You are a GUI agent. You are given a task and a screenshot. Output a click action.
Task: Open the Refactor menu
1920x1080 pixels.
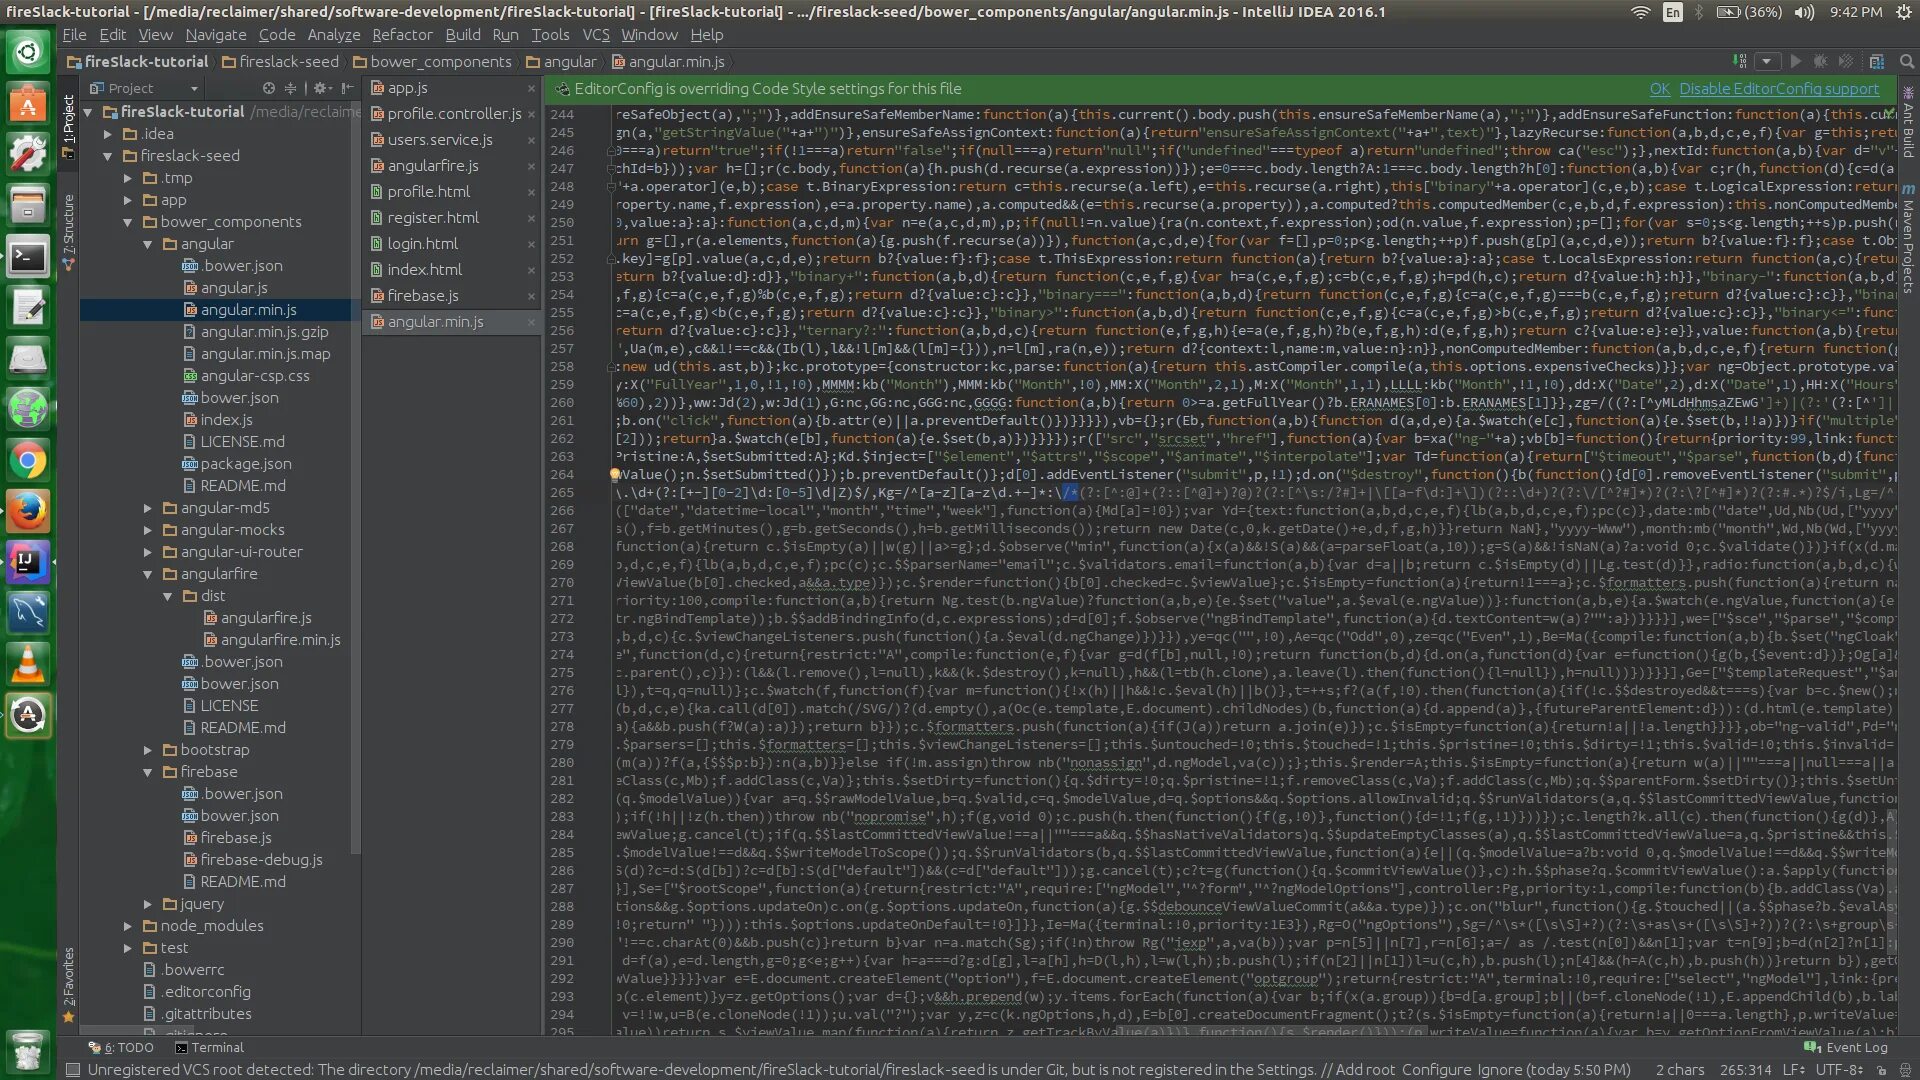point(402,34)
